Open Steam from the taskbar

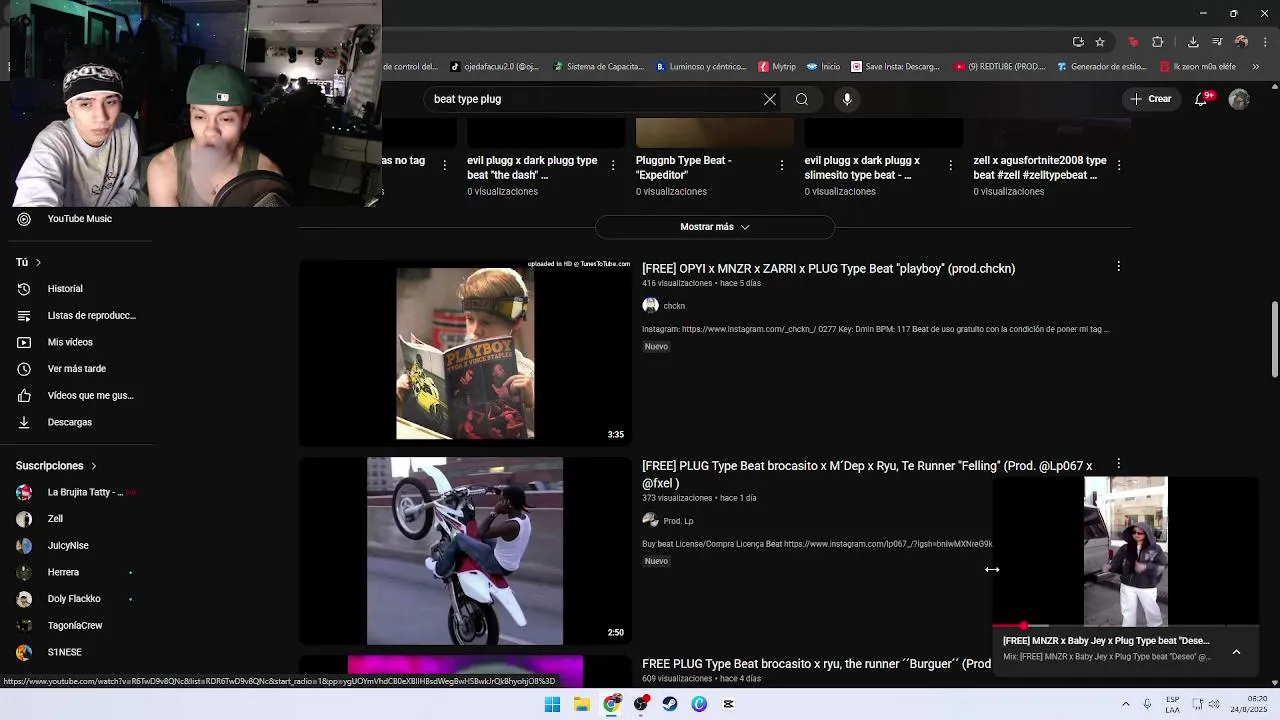tap(670, 704)
